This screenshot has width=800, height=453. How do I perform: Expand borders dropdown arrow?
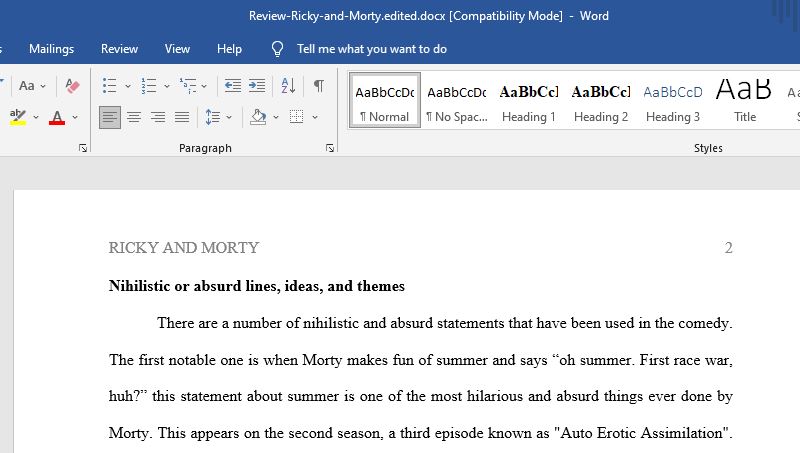point(315,117)
